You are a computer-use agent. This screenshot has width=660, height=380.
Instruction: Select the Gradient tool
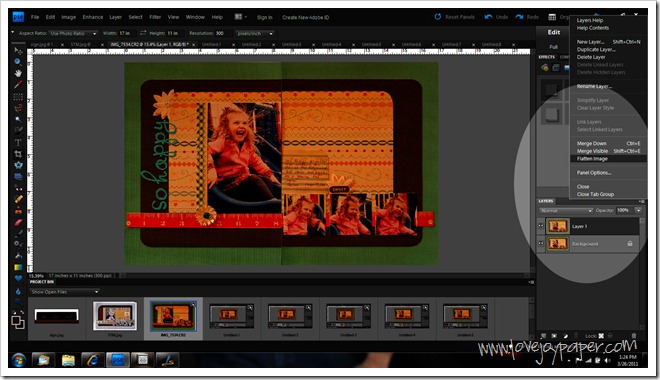(18, 267)
